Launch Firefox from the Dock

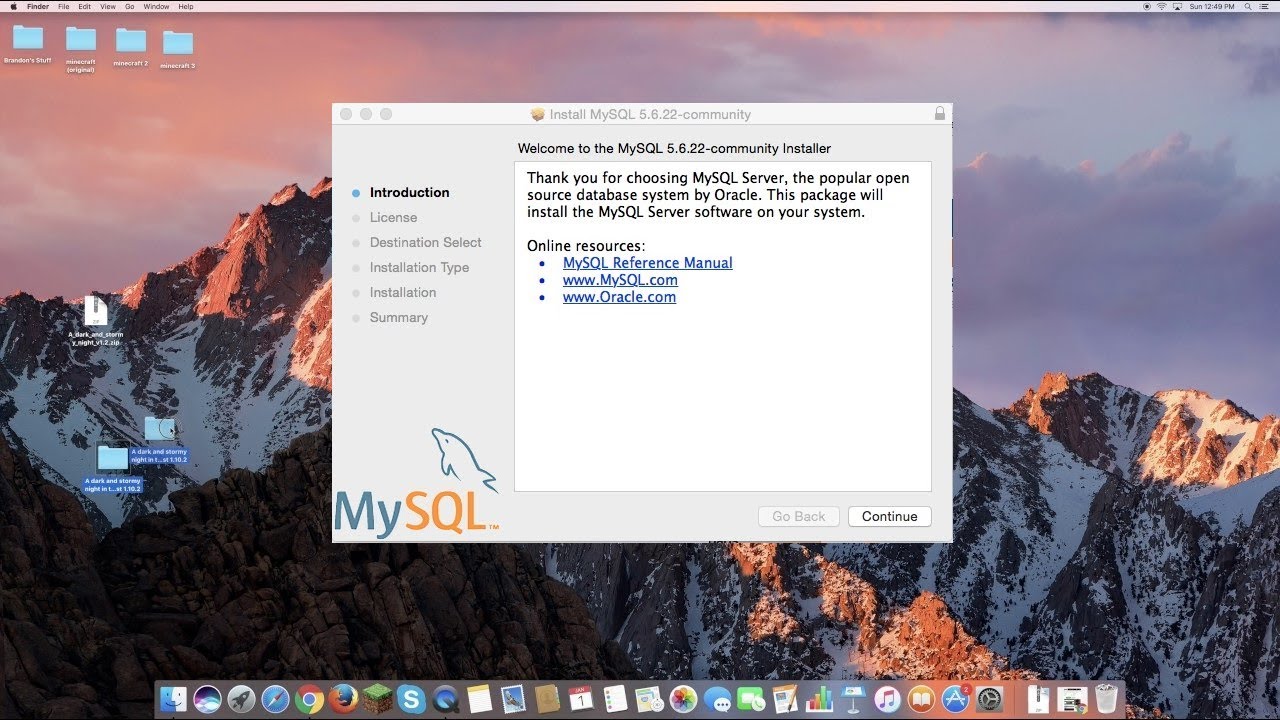(343, 699)
